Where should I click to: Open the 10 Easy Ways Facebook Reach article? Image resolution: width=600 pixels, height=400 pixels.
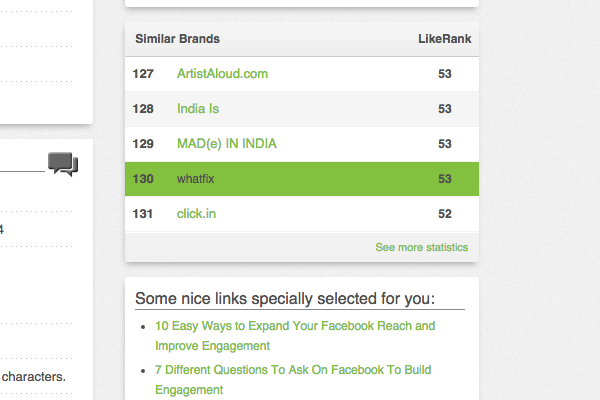(x=295, y=326)
